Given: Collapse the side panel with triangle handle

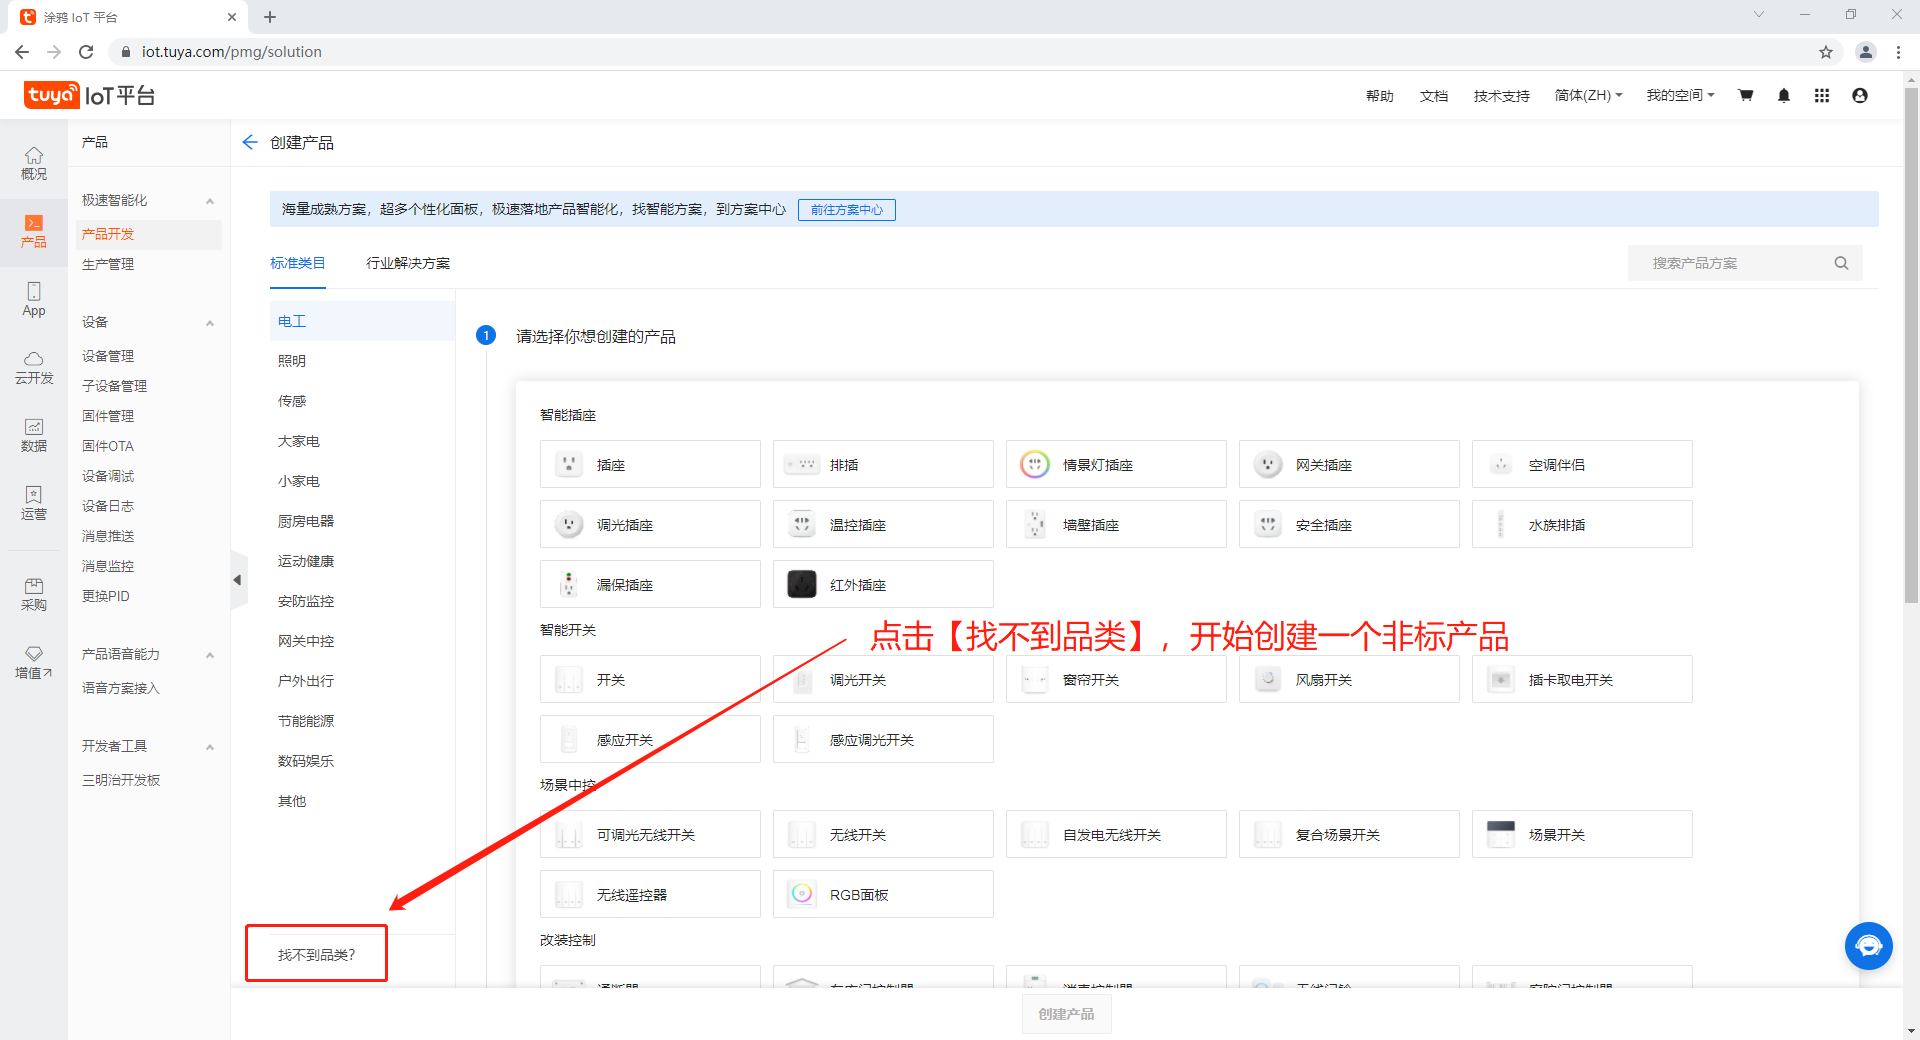Looking at the screenshot, I should (238, 580).
